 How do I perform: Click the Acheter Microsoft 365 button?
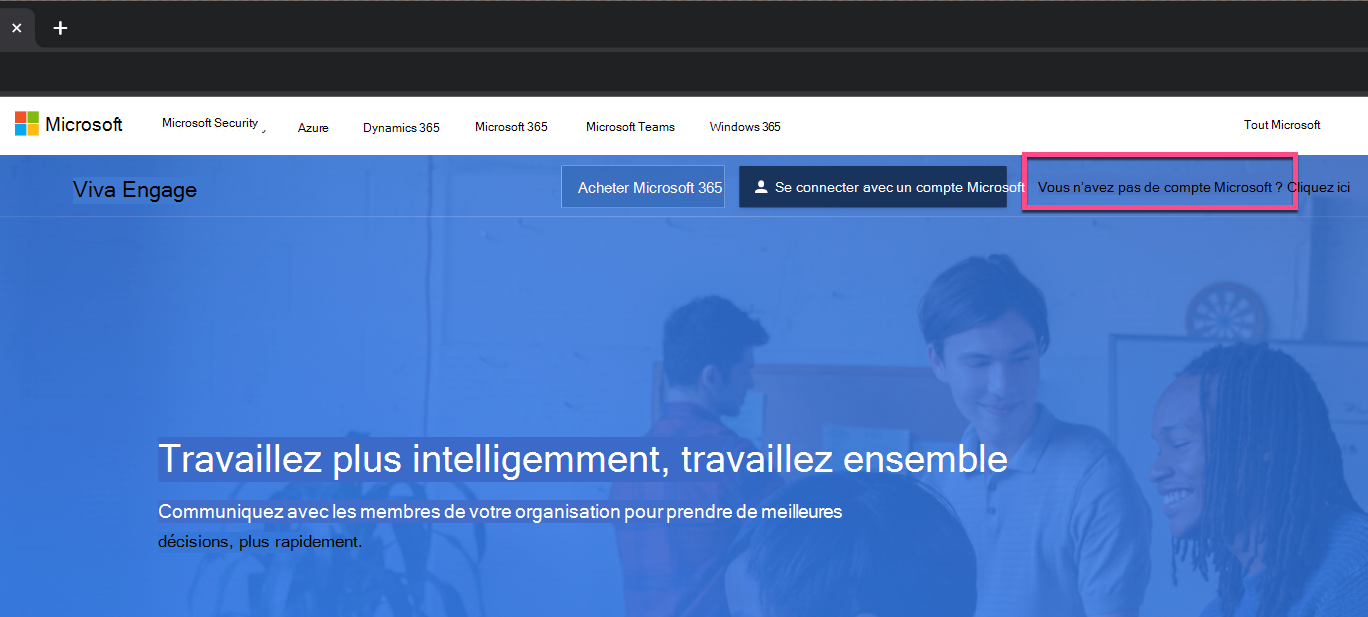tap(643, 187)
